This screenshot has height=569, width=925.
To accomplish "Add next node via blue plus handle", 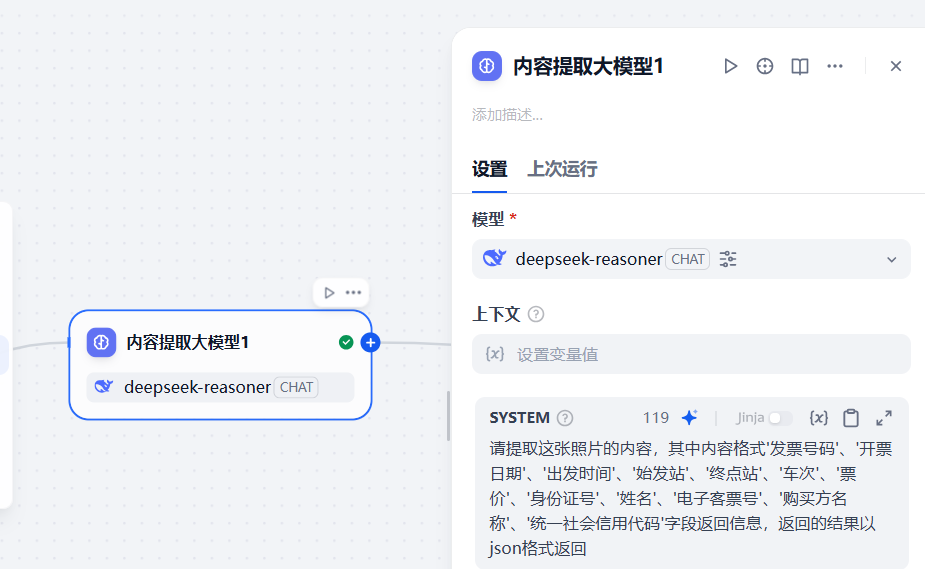I will (x=370, y=343).
